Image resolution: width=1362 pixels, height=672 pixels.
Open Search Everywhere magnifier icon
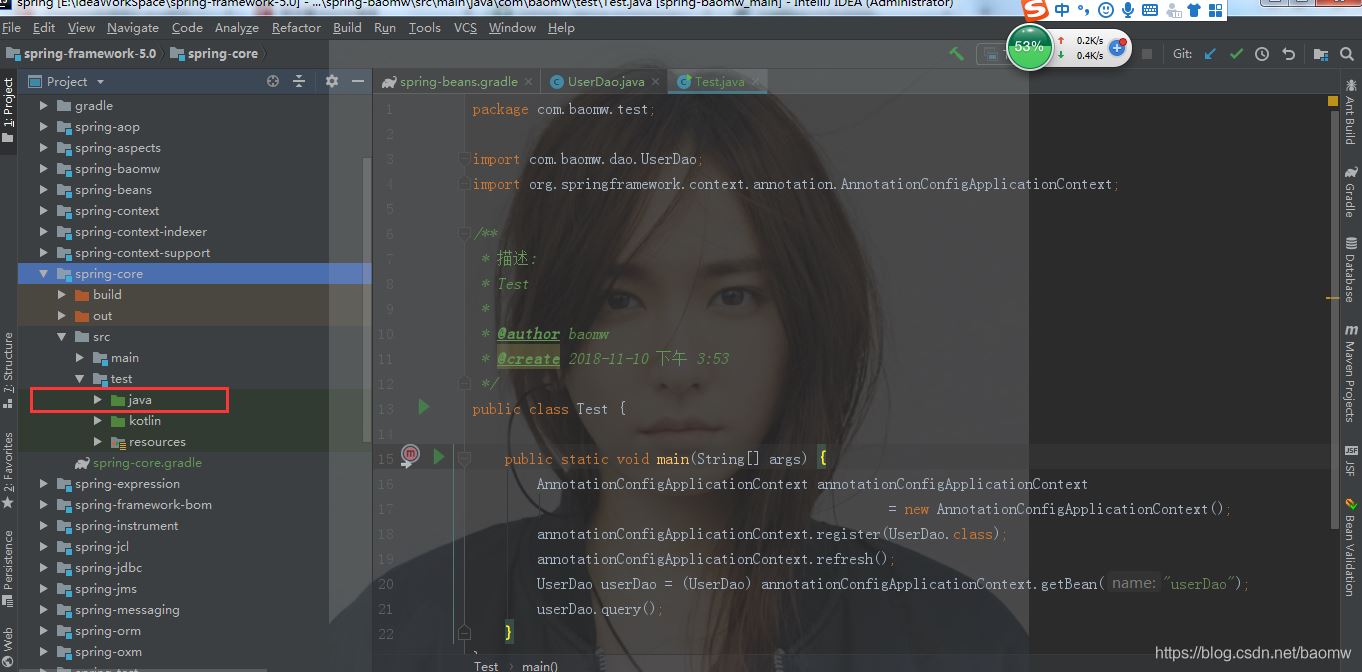tap(1346, 54)
